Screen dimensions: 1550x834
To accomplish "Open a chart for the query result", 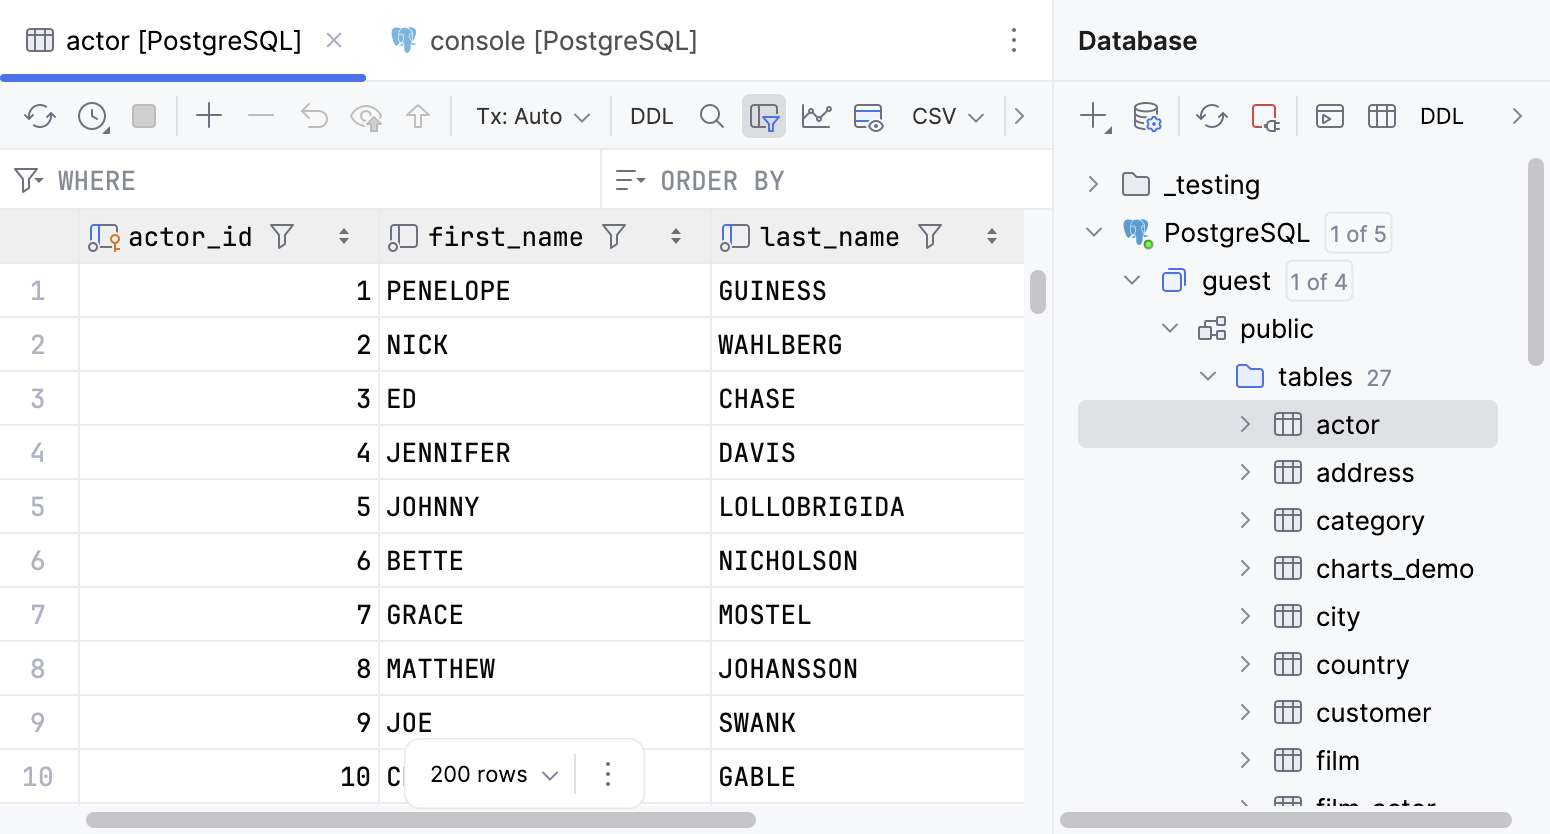I will [x=817, y=116].
